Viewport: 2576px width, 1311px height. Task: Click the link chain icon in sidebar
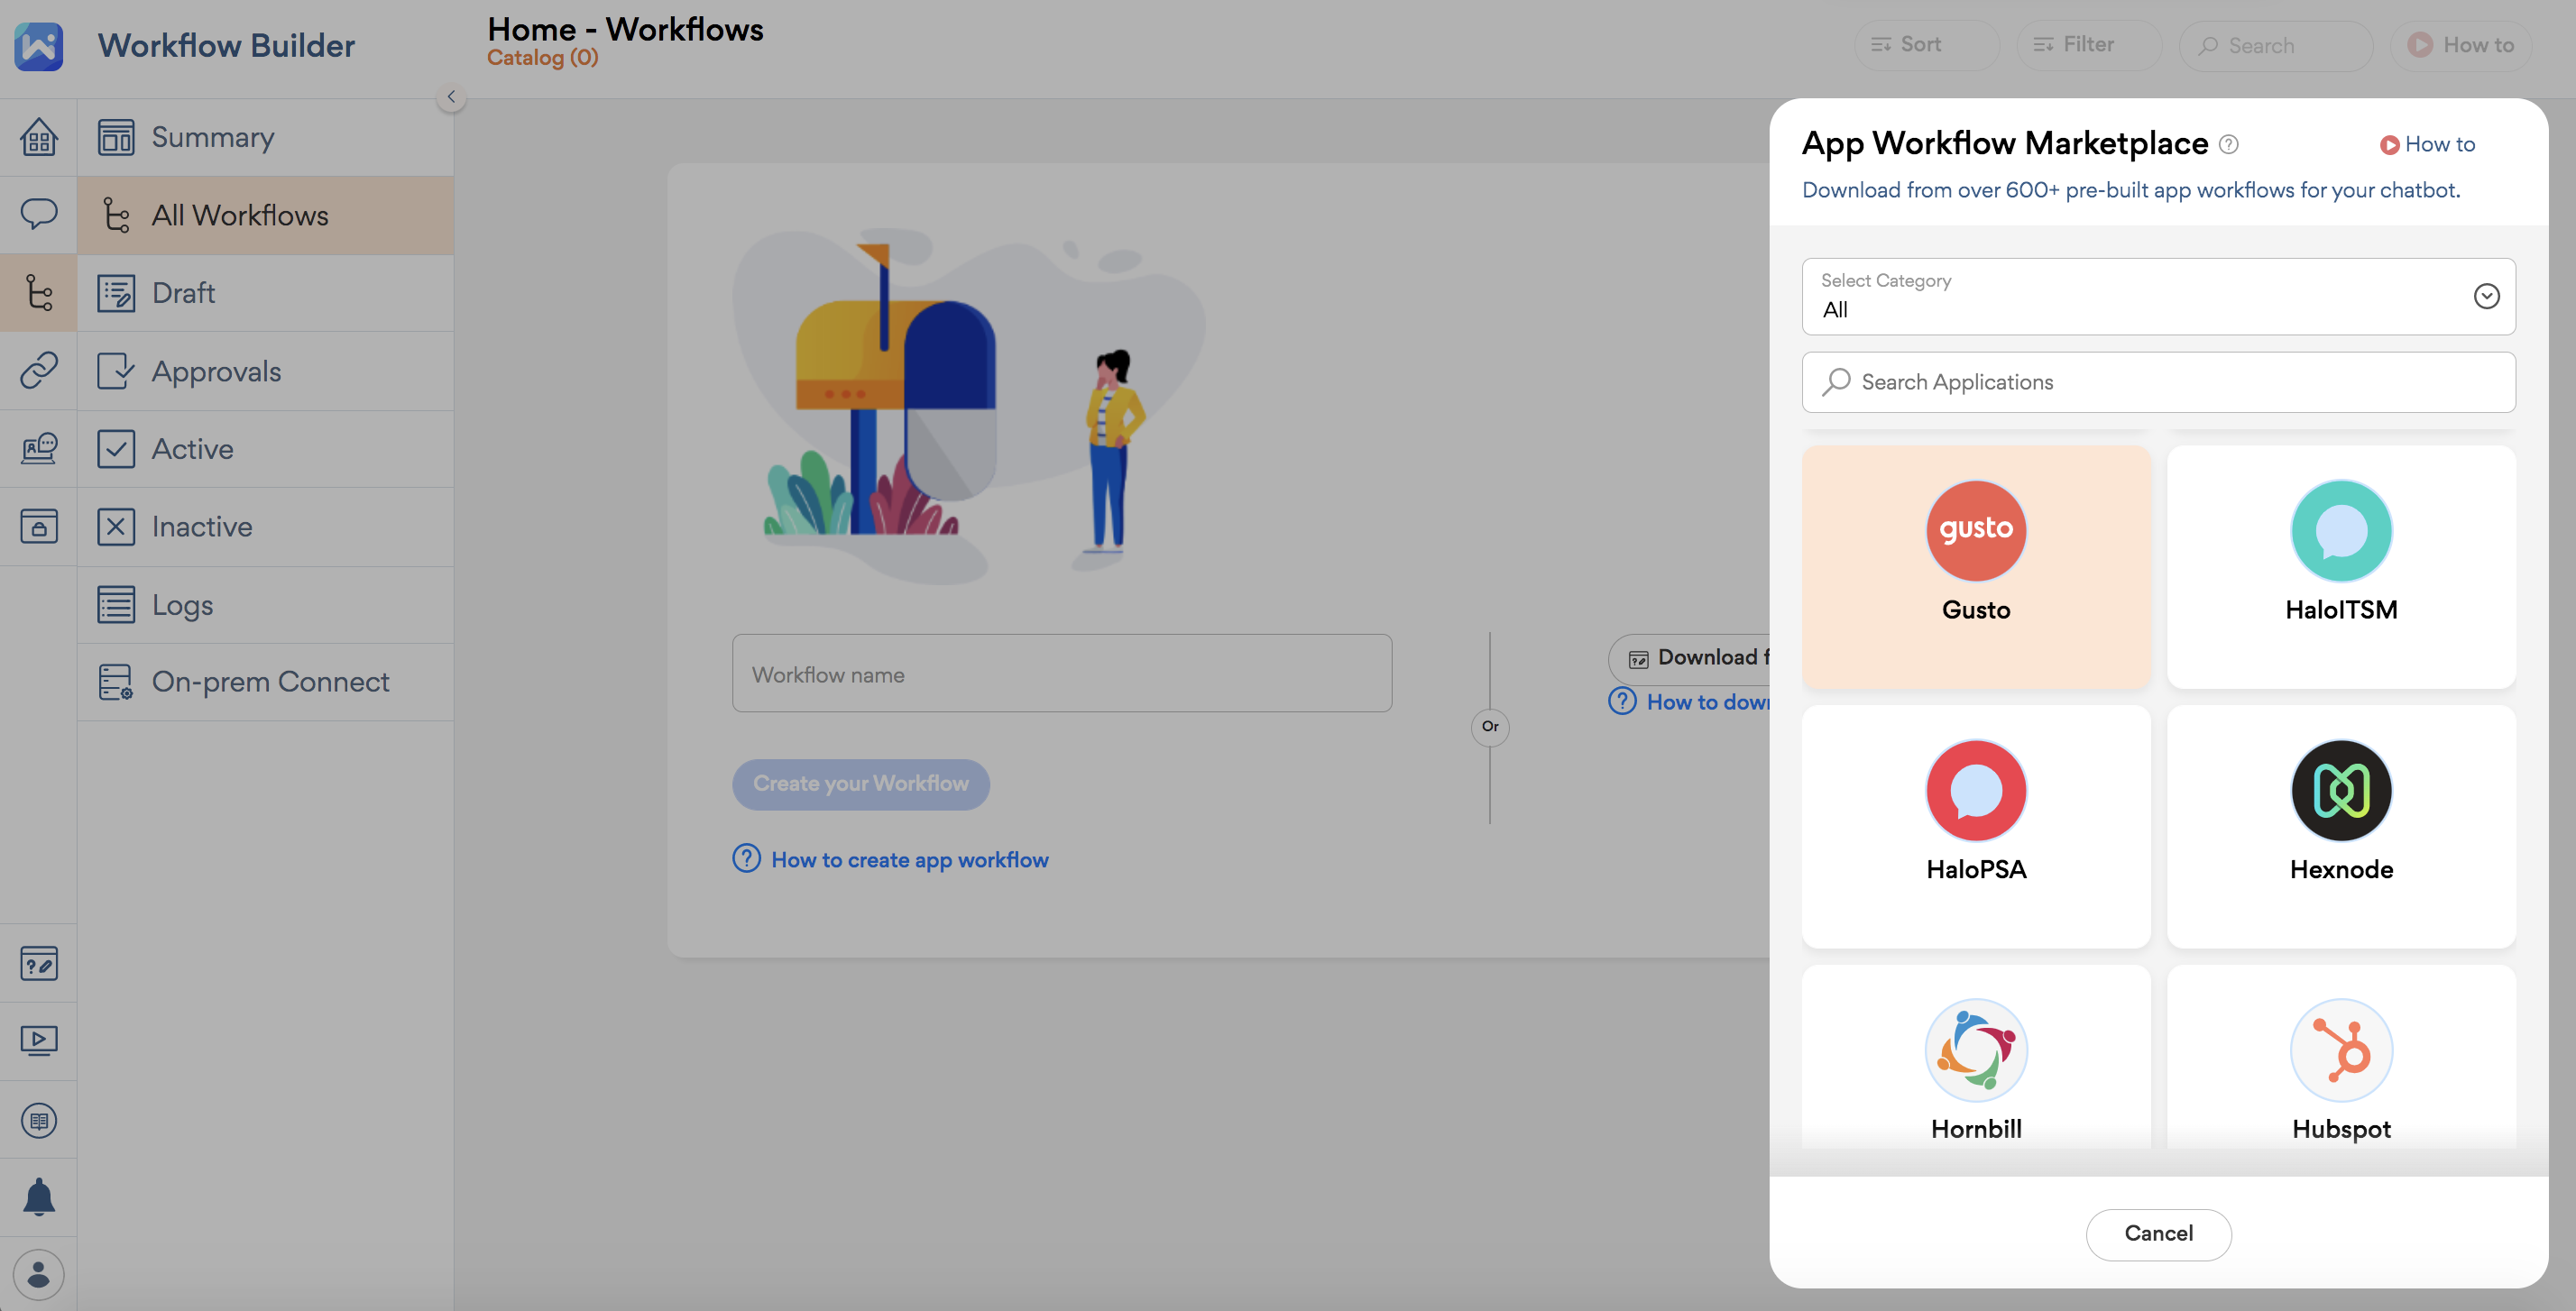[x=38, y=370]
